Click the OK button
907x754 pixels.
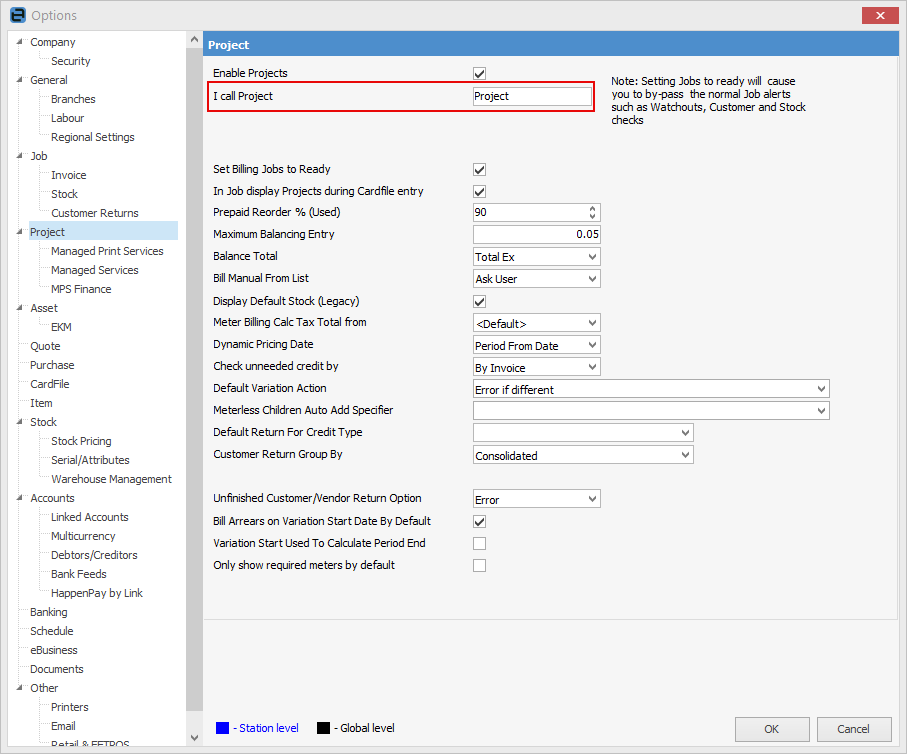(772, 729)
